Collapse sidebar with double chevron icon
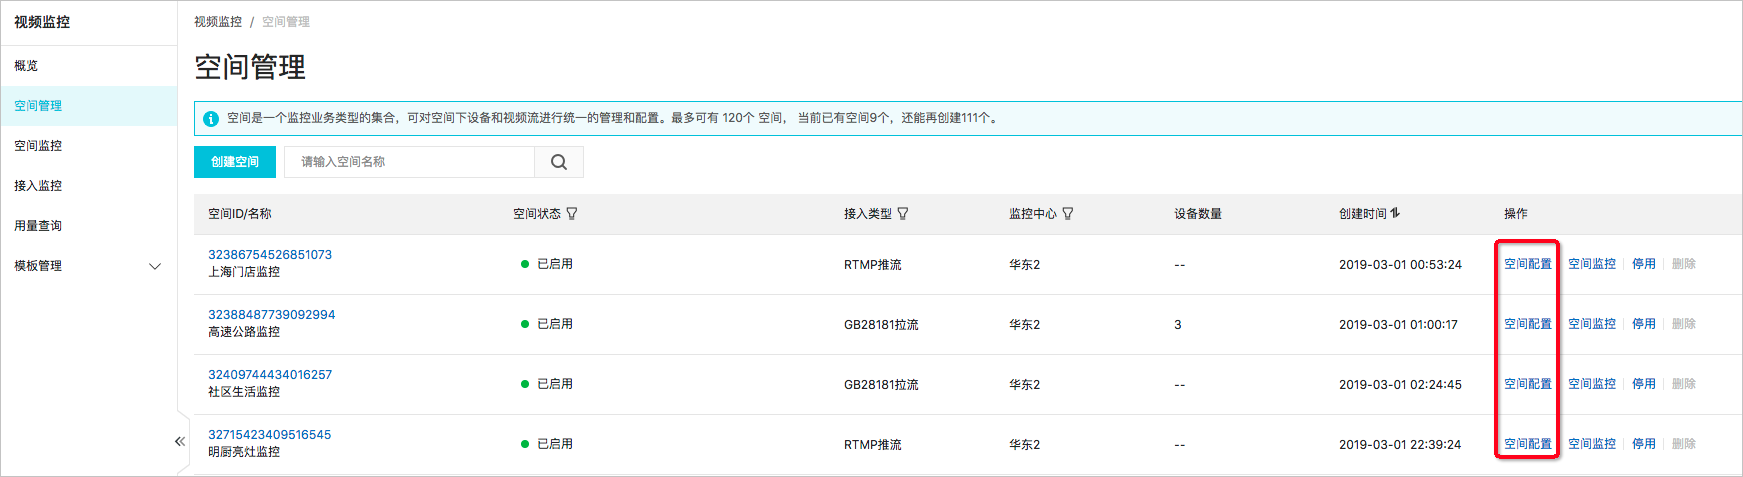The image size is (1743, 477). click(x=180, y=441)
